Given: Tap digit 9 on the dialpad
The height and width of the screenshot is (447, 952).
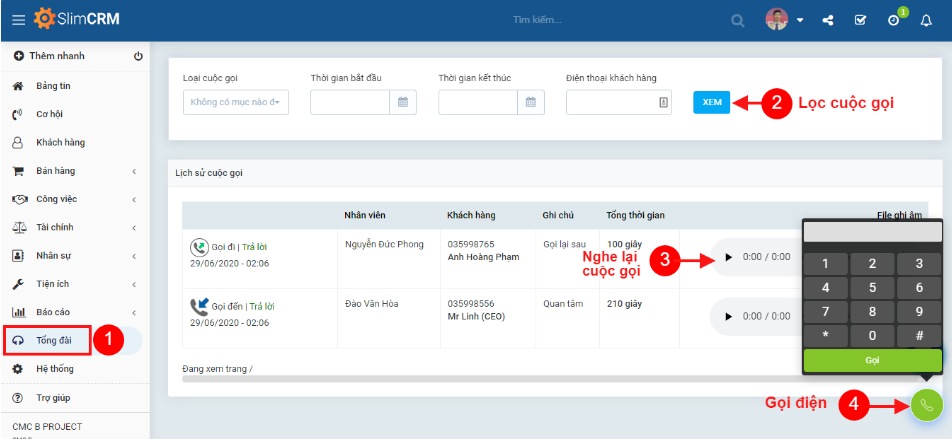Looking at the screenshot, I should tap(919, 312).
